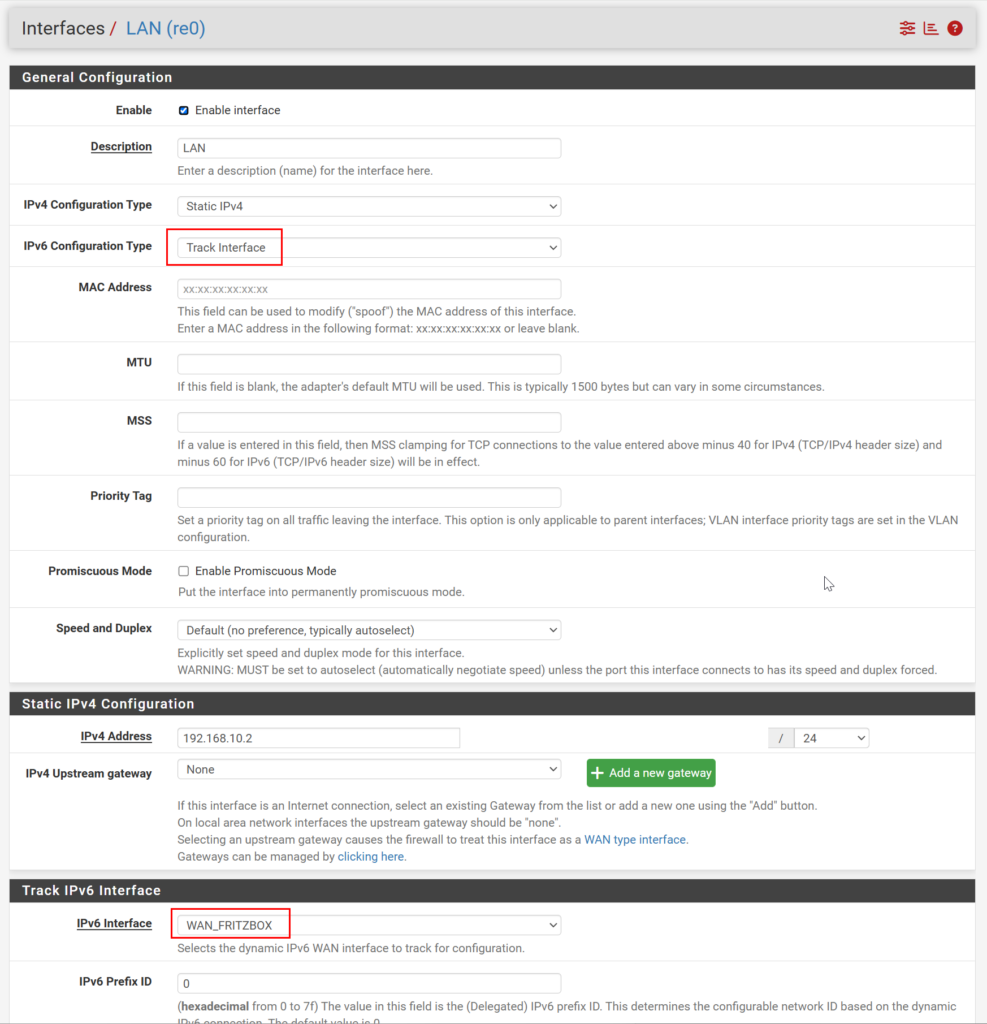Click the status graph icon in header
The height and width of the screenshot is (1024, 987).
[x=930, y=28]
